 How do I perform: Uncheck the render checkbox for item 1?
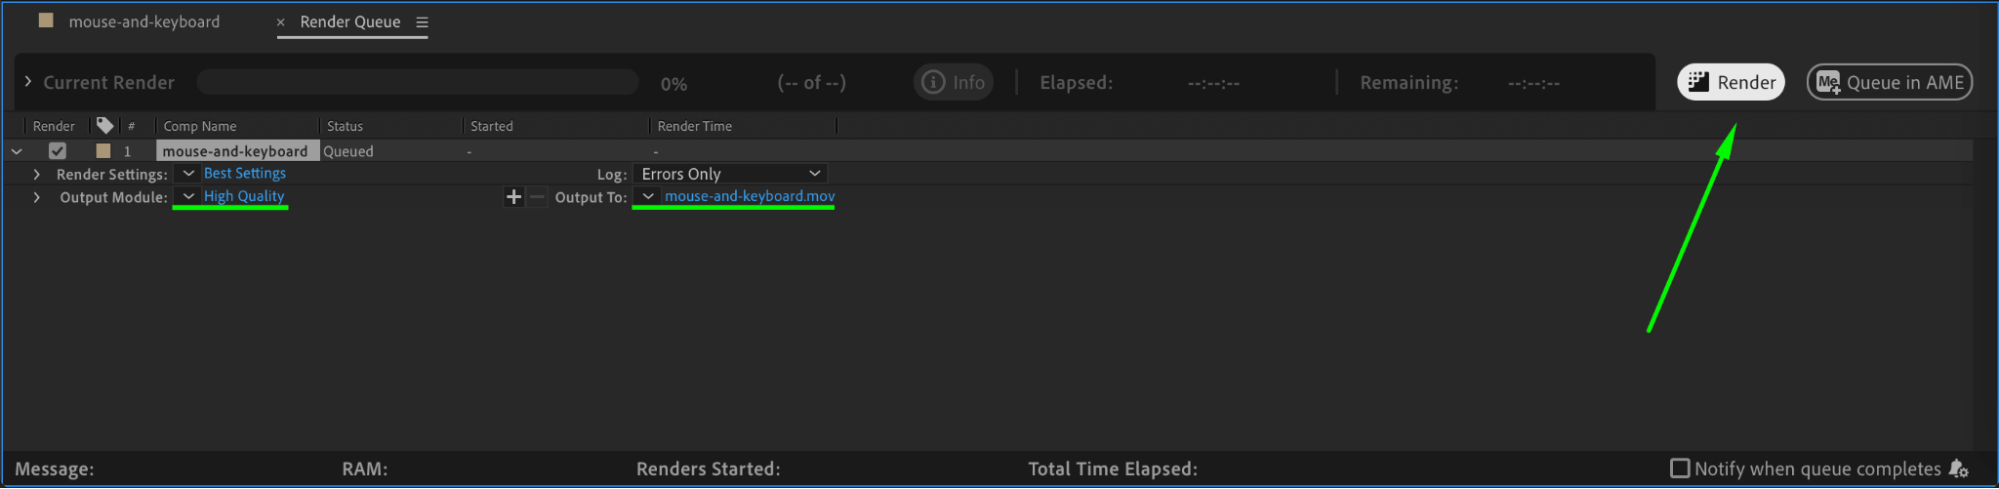tap(58, 151)
